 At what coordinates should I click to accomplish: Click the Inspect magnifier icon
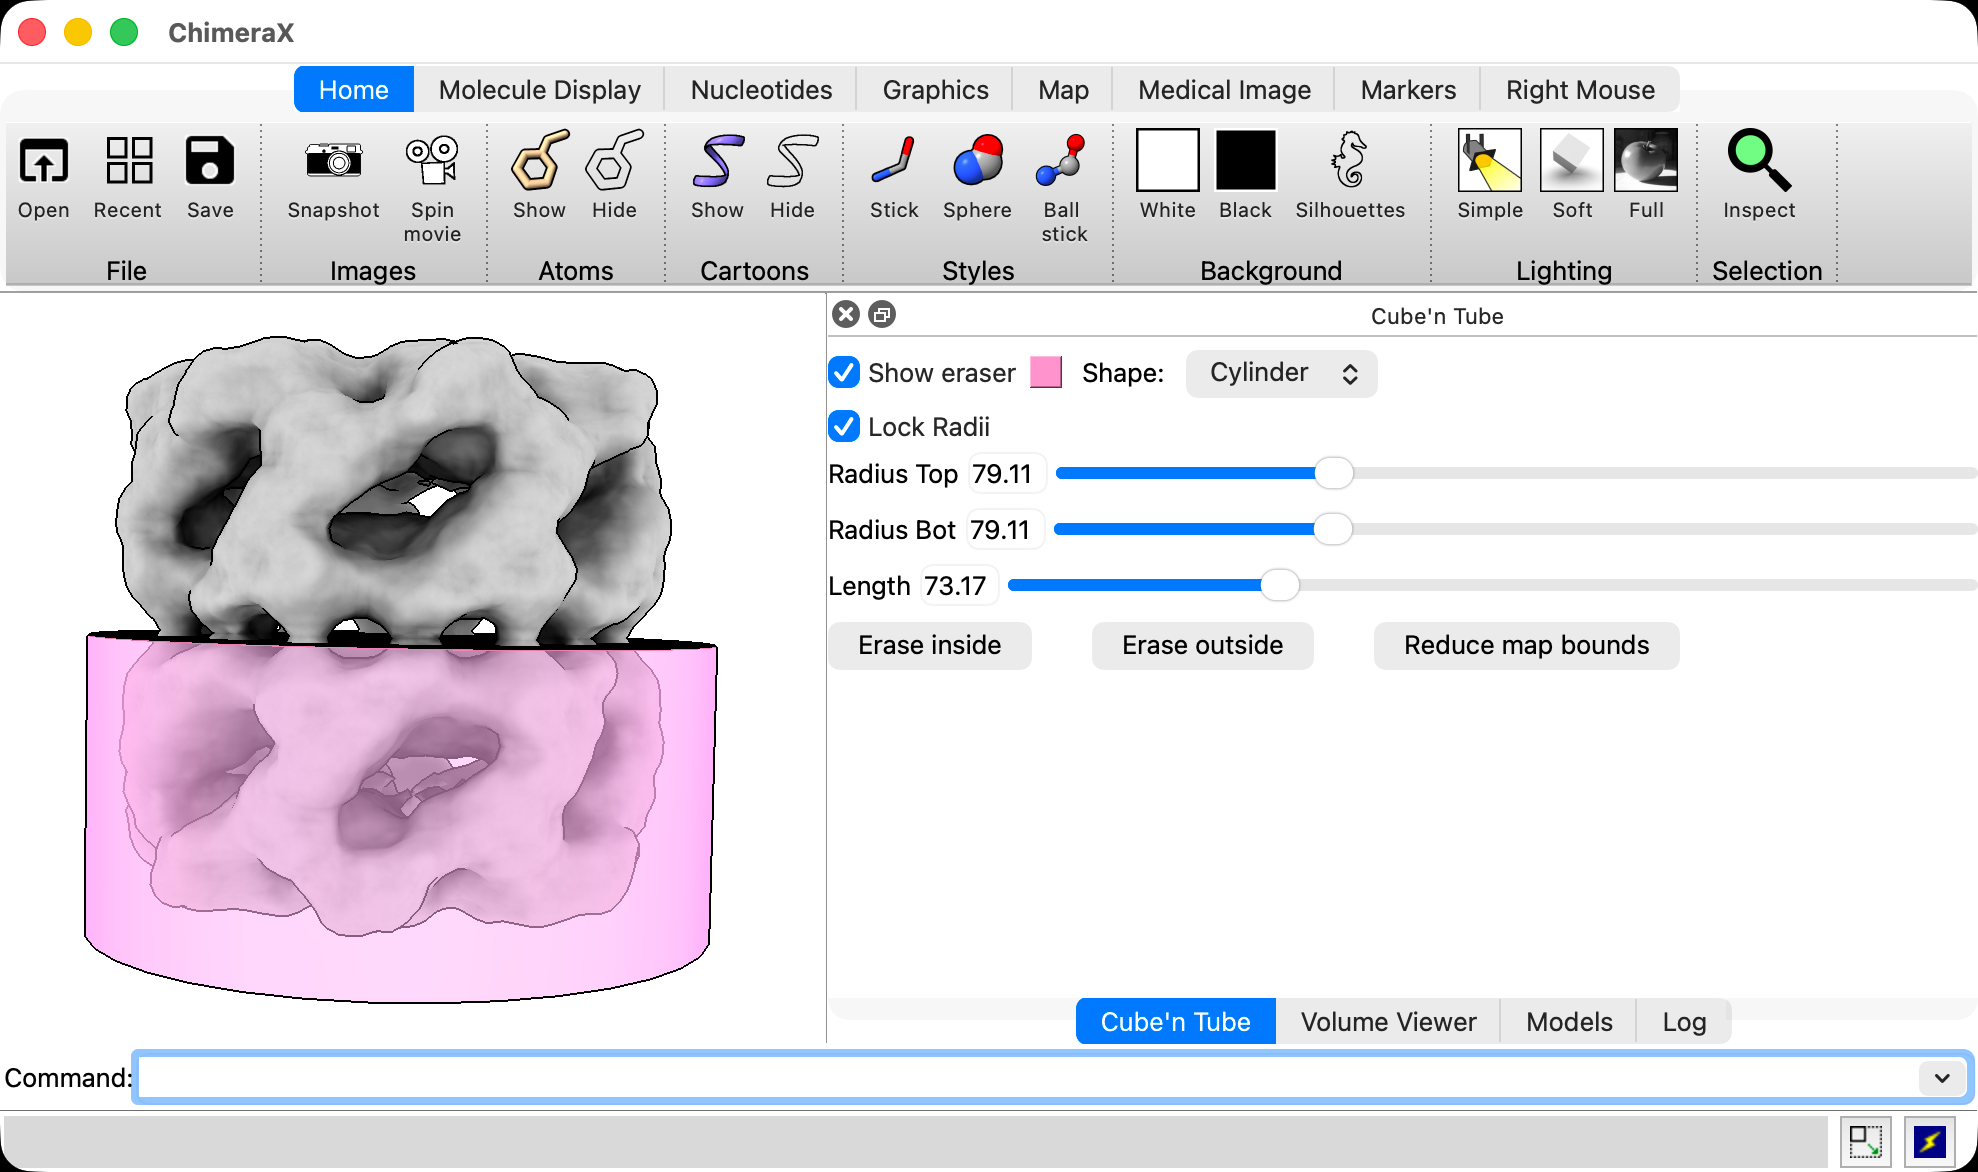(1758, 160)
